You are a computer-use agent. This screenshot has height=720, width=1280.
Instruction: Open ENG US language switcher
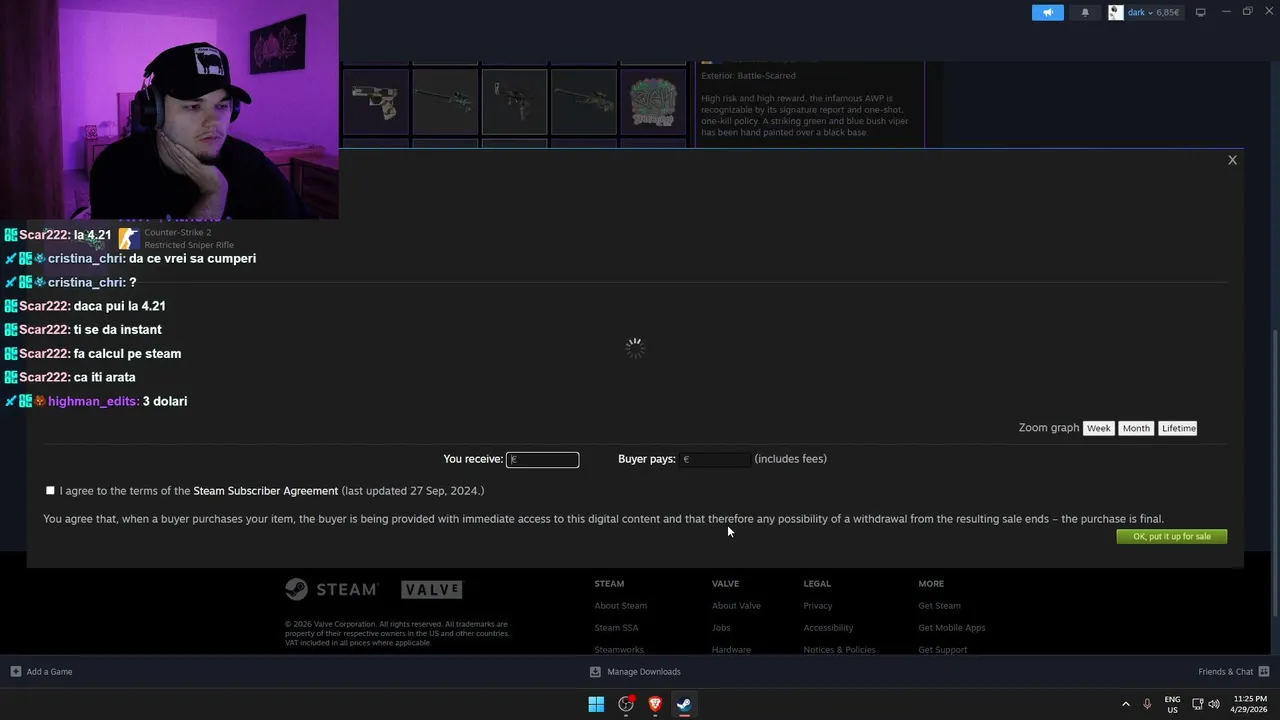click(1172, 704)
